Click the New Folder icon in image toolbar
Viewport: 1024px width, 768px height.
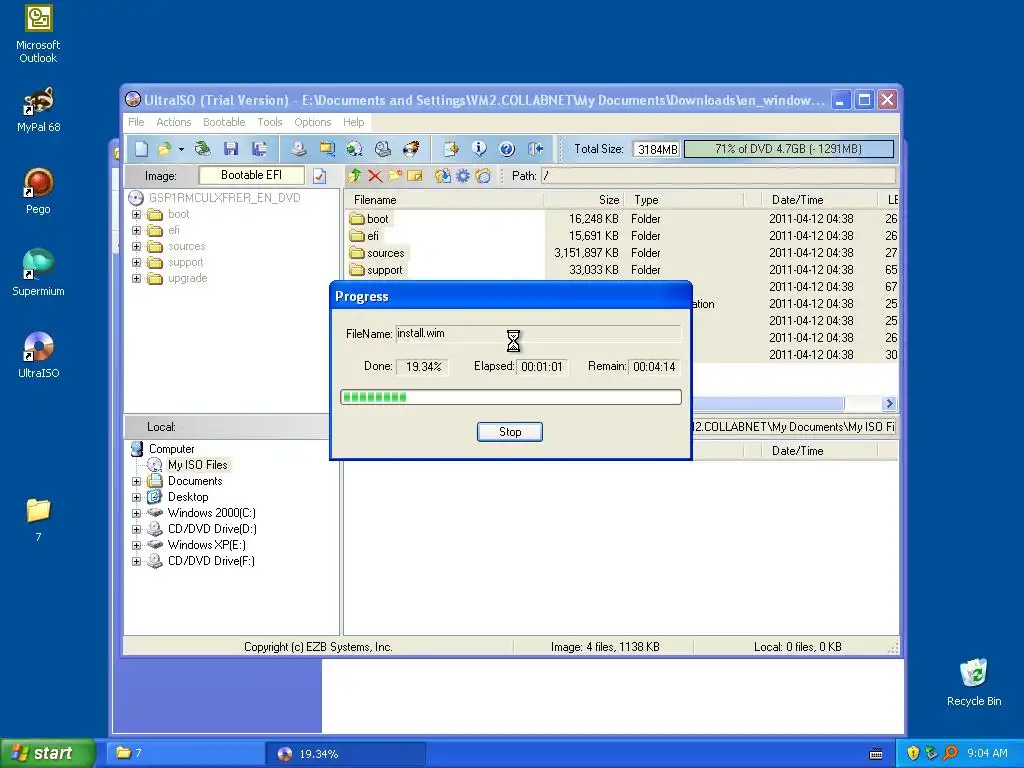[395, 175]
